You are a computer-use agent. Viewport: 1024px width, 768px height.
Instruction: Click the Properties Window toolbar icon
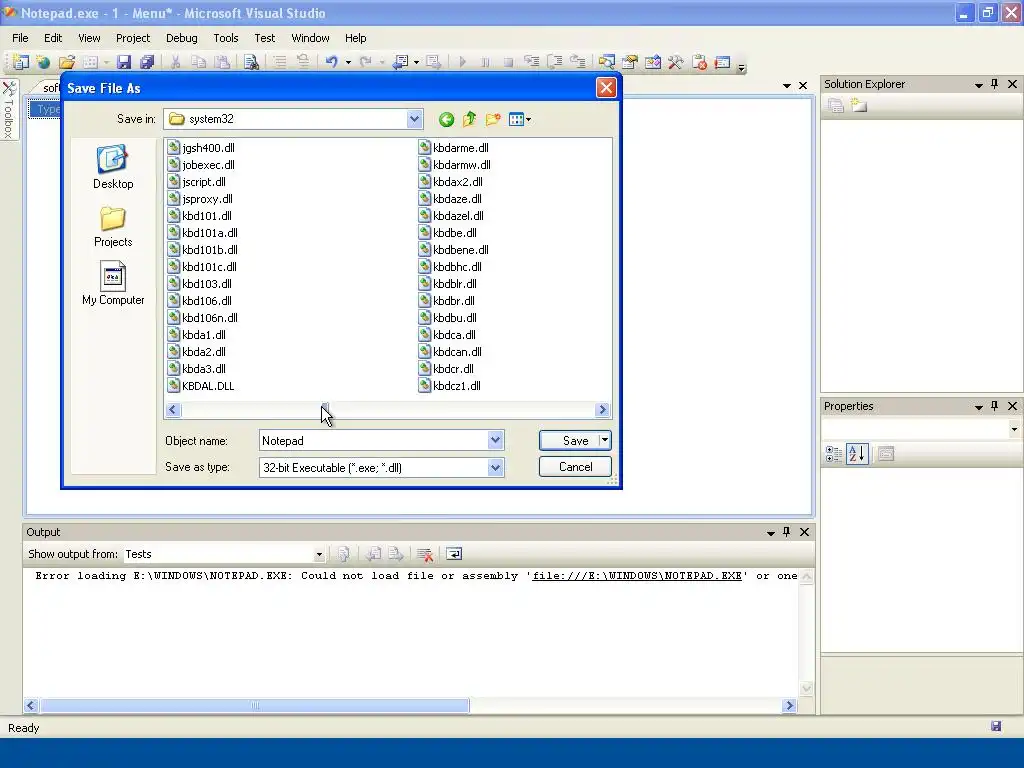(630, 62)
